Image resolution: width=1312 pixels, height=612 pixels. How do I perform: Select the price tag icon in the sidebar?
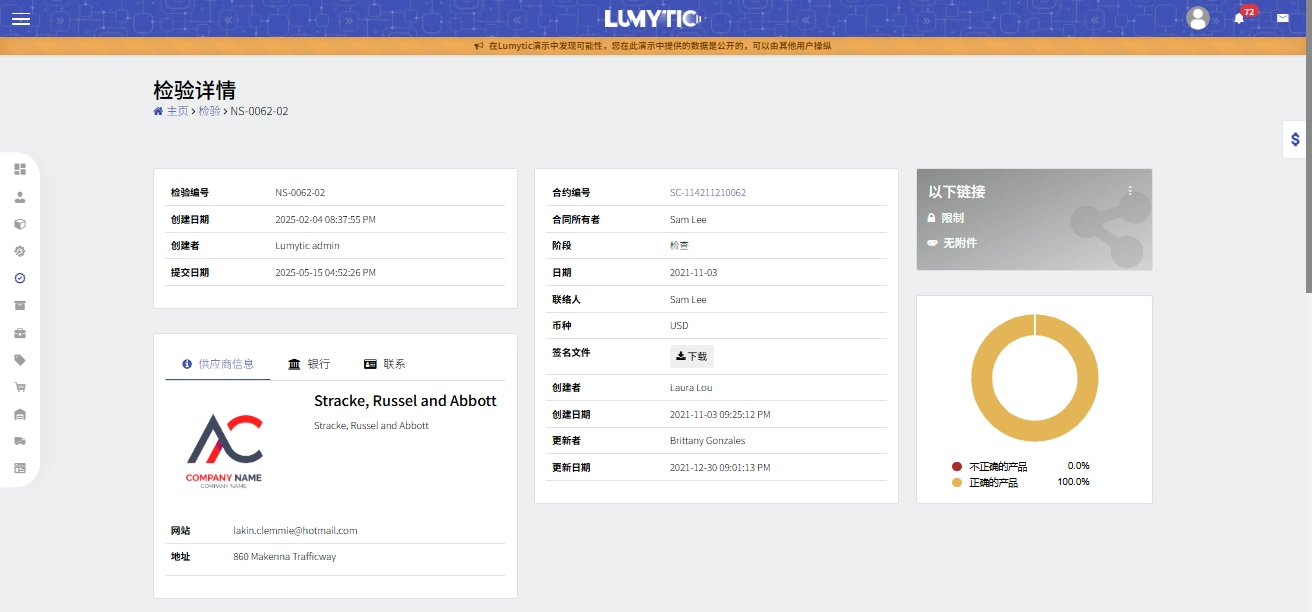(x=20, y=360)
